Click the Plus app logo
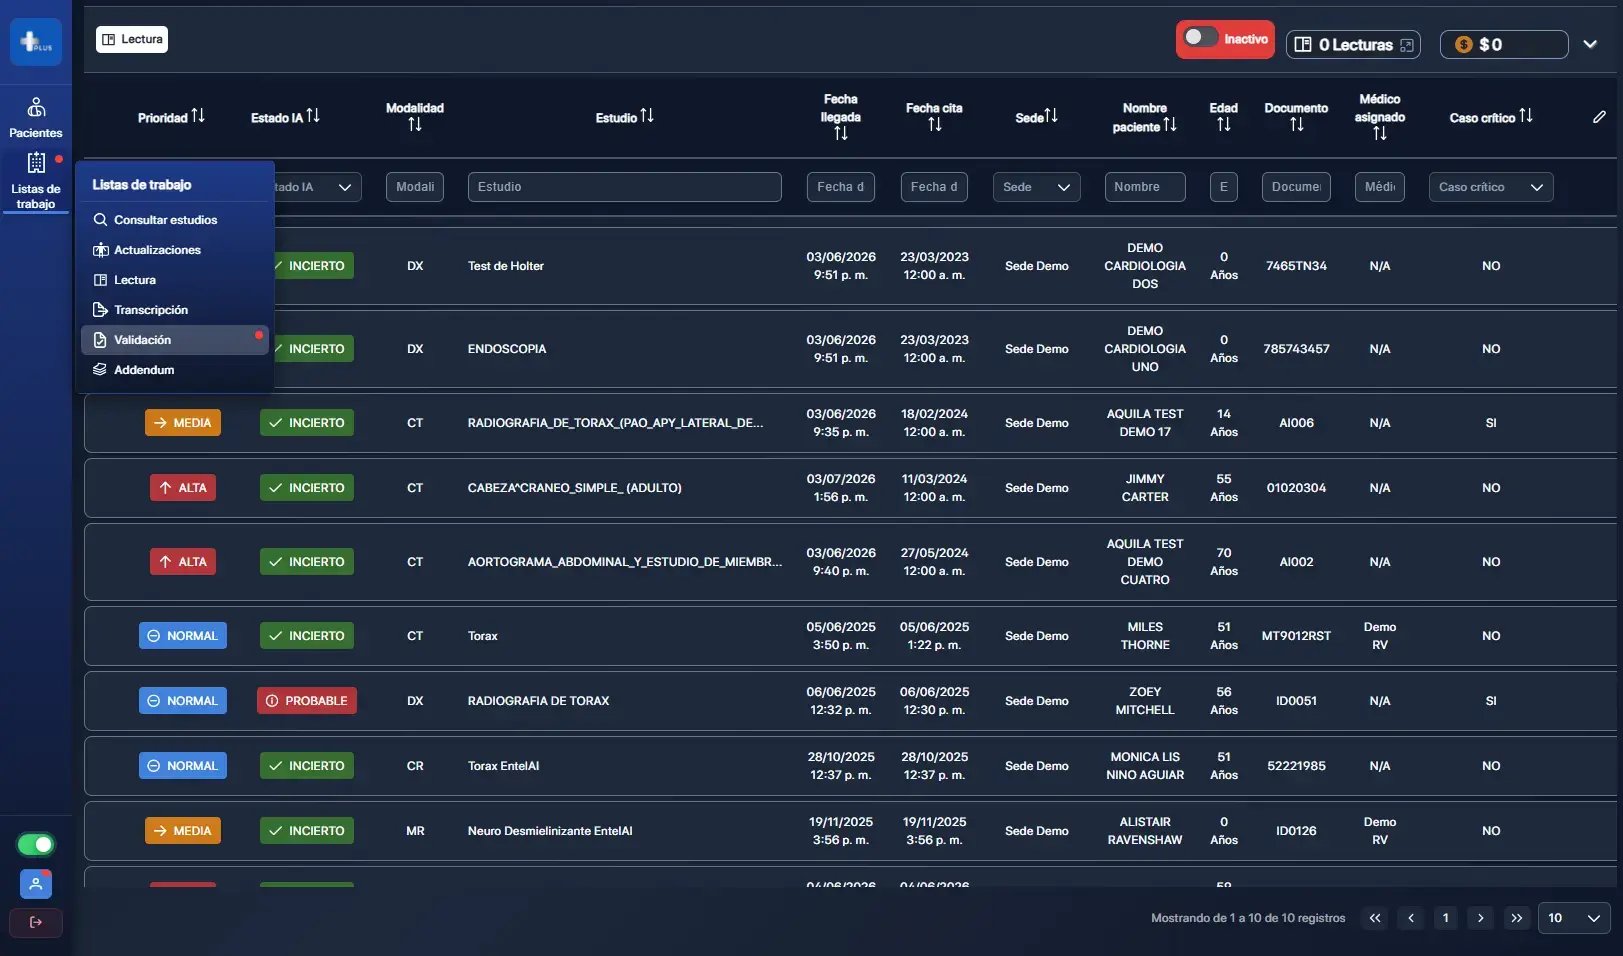Screen dimensions: 1623x956 click(36, 42)
